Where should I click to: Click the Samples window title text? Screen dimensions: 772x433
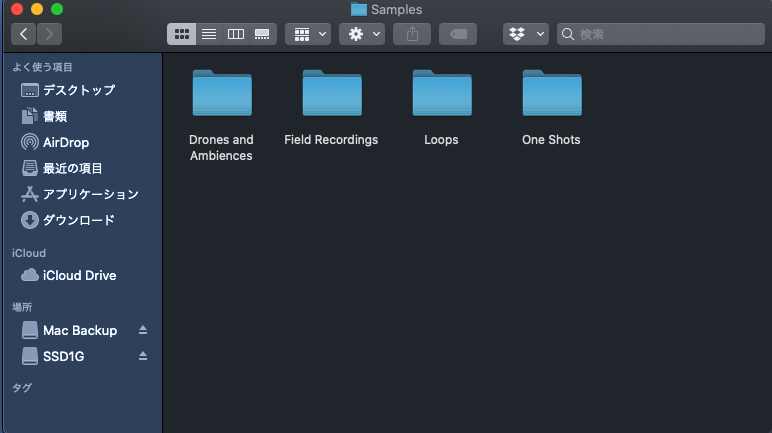pos(396,9)
